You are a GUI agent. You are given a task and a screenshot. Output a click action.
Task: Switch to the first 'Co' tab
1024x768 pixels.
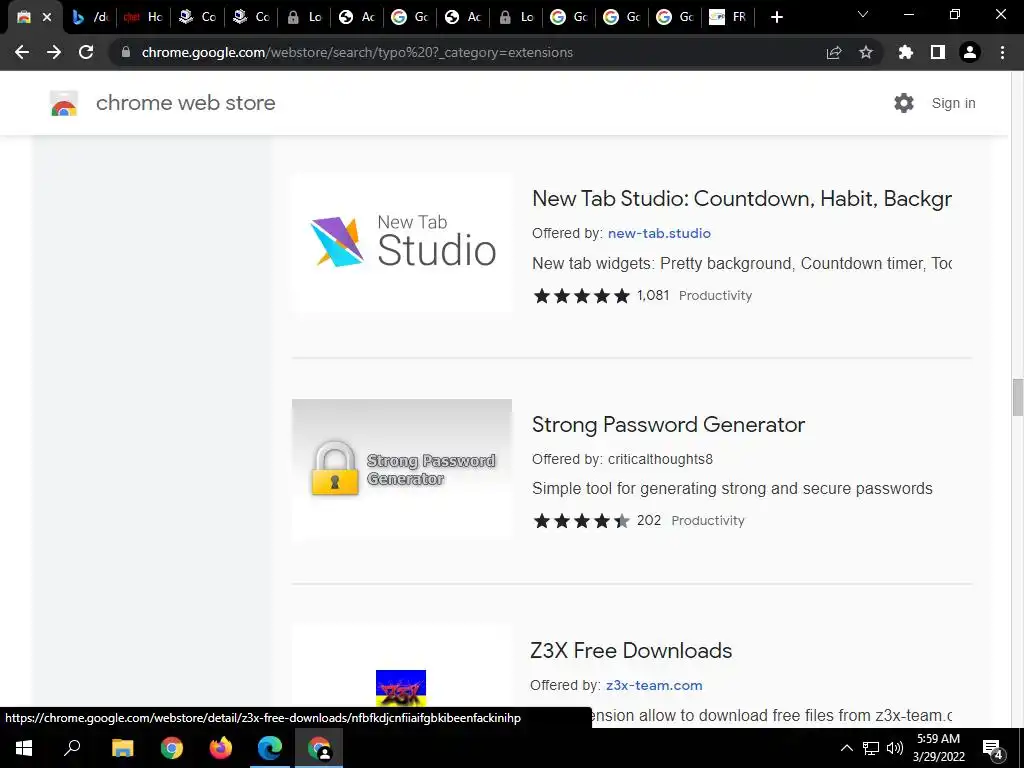pyautogui.click(x=198, y=17)
